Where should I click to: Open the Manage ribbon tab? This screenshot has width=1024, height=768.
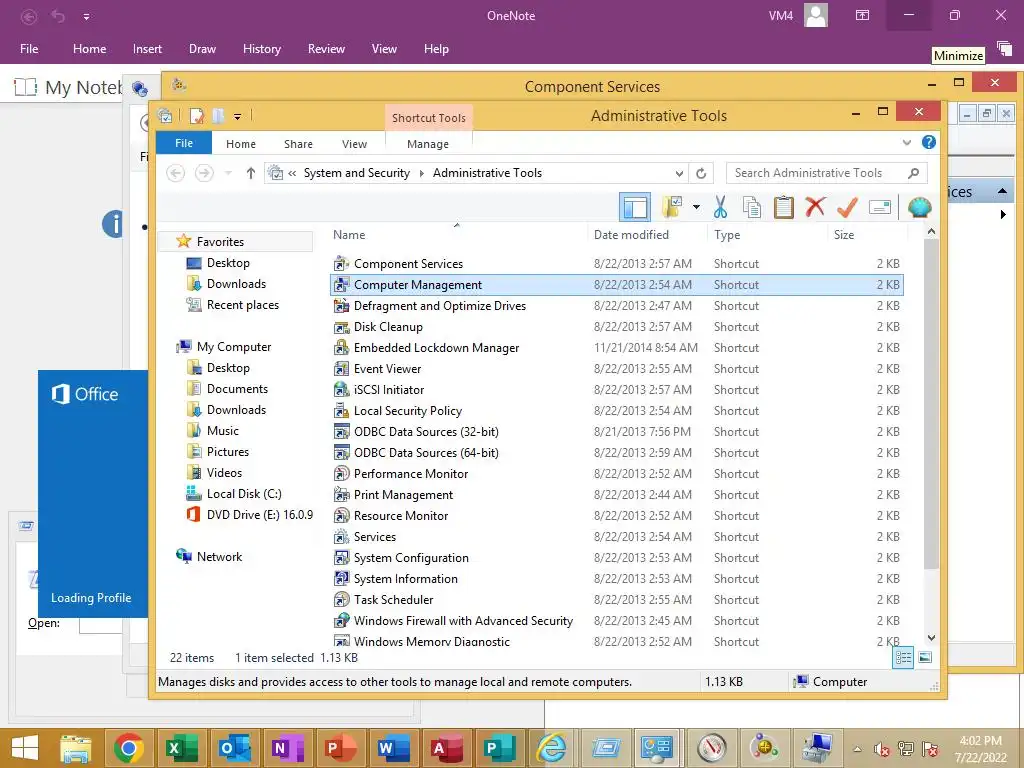(428, 144)
